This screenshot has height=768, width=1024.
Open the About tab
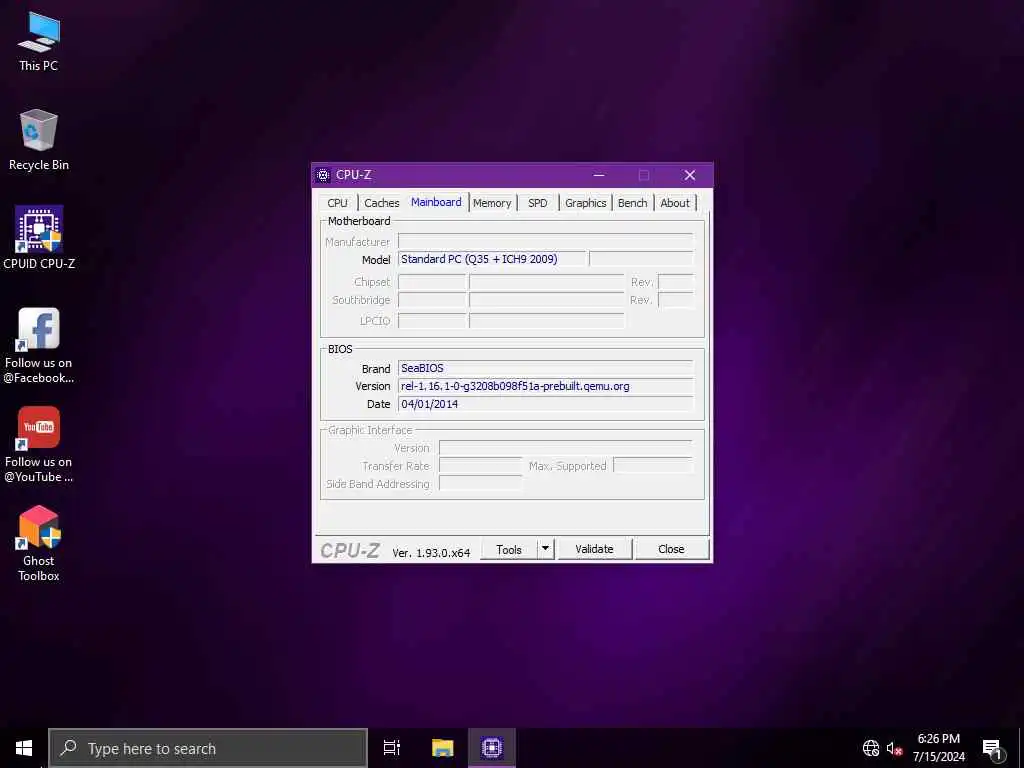[x=675, y=203]
